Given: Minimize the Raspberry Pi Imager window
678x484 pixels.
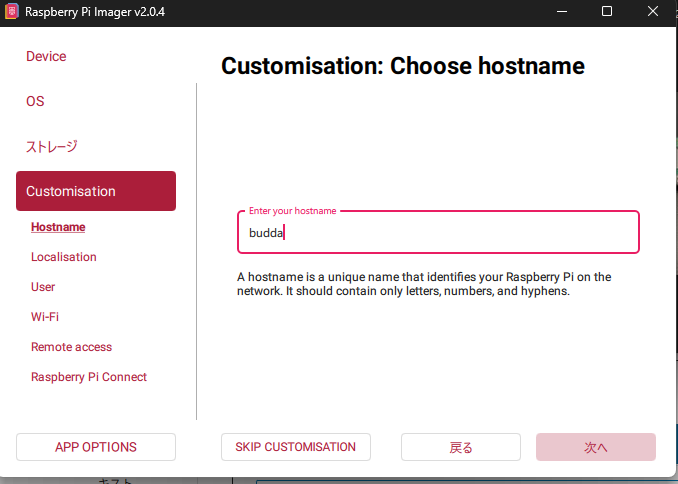Looking at the screenshot, I should click(561, 12).
